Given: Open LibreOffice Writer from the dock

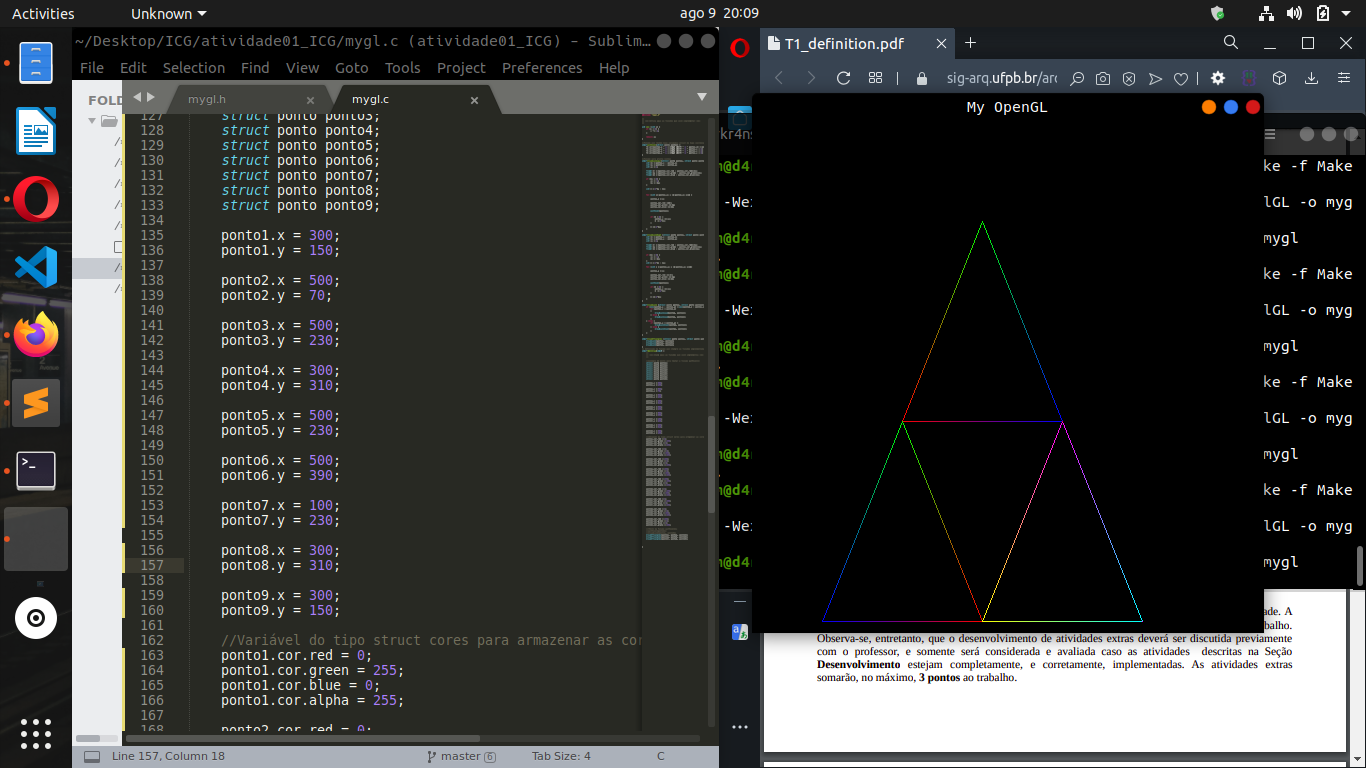Looking at the screenshot, I should tap(36, 131).
